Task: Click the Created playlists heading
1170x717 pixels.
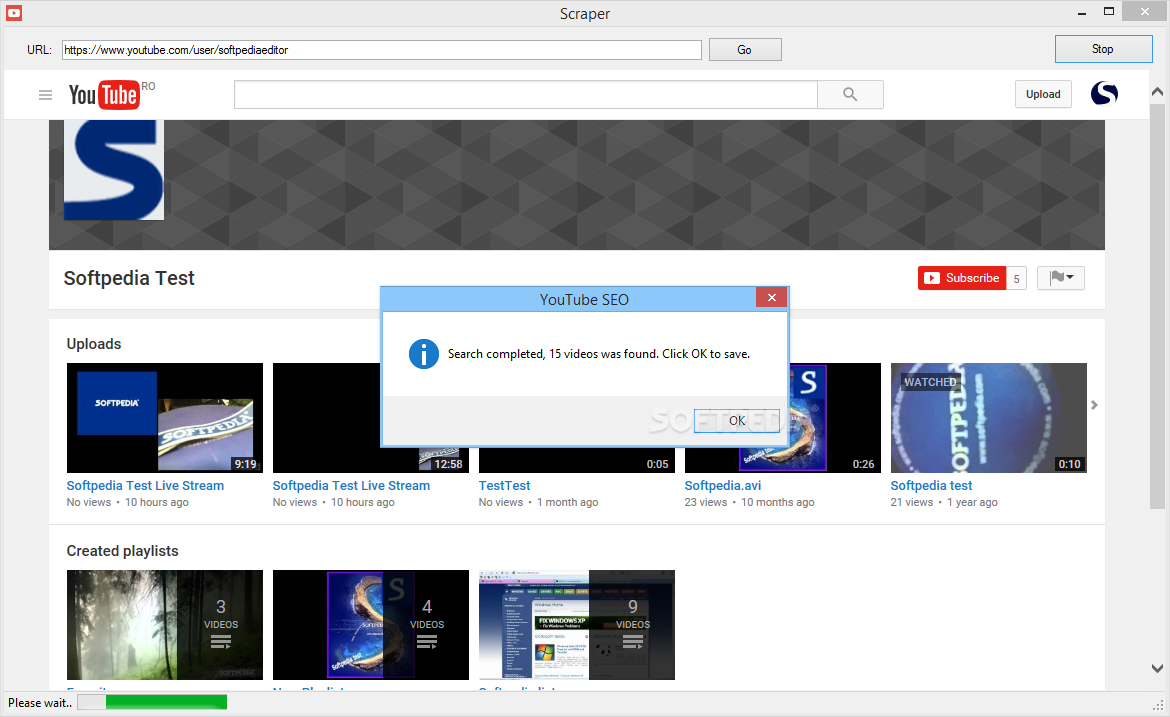Action: (122, 551)
